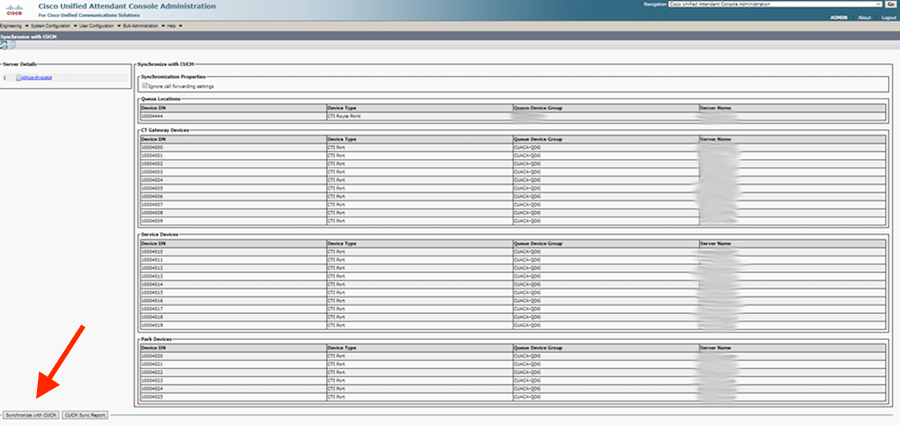Viewport: 900px width, 425px height.
Task: Select Device DN 10004014 cell
Action: point(233,284)
